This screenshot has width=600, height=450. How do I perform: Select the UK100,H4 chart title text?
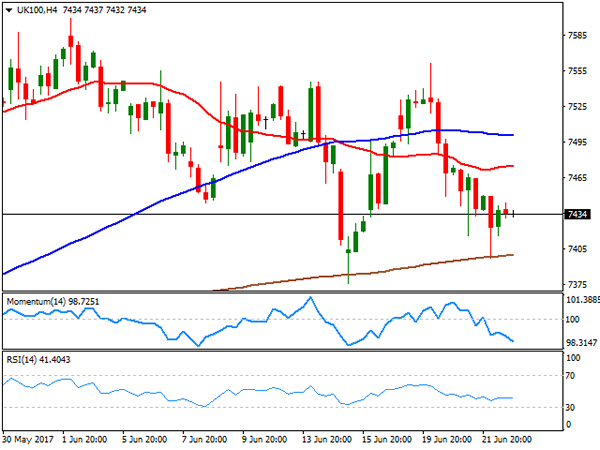[x=37, y=10]
